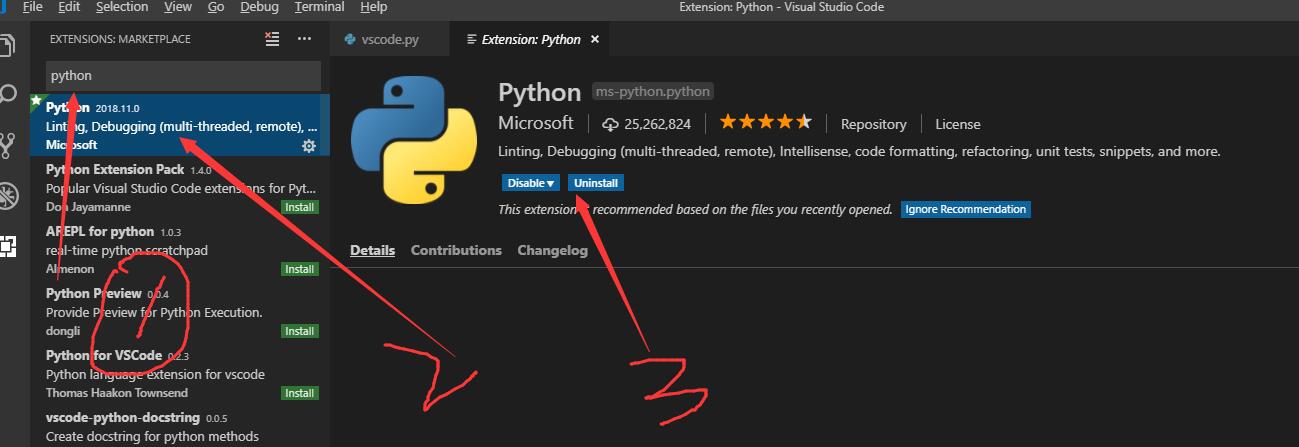Open the Debug menu
Screen dimensions: 1299x447
pos(260,7)
